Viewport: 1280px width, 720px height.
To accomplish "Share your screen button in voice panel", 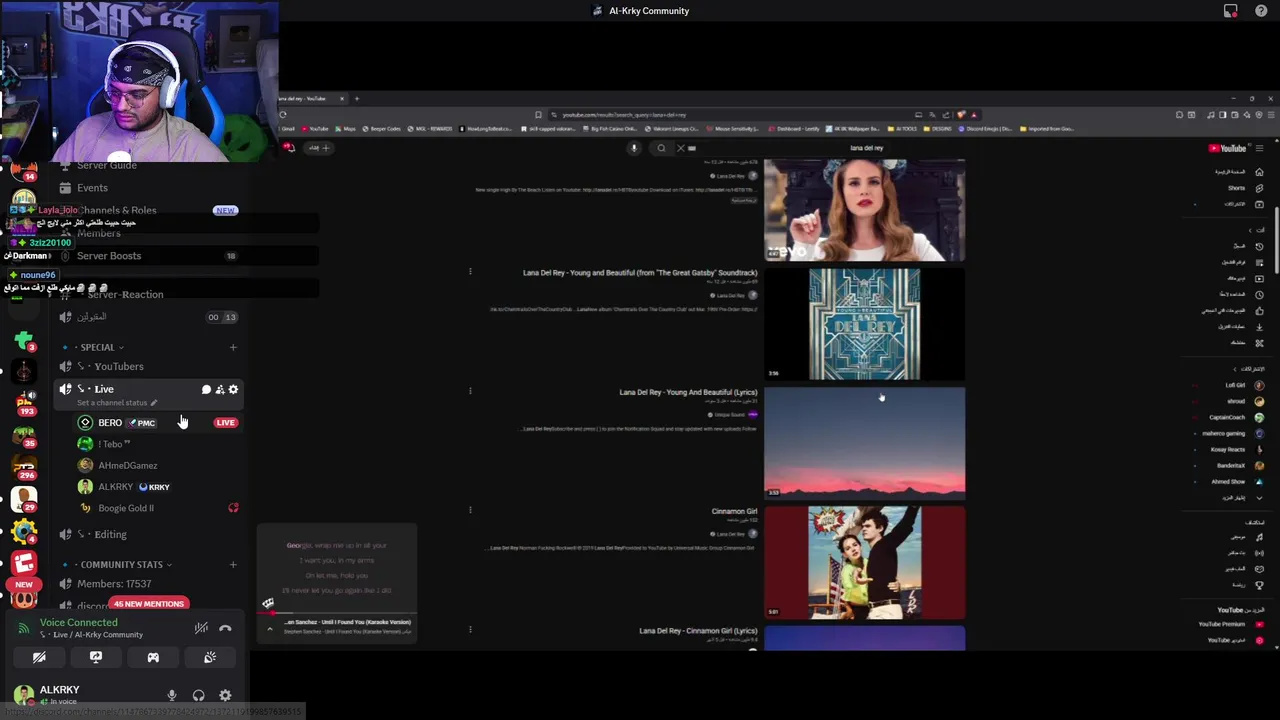I will click(96, 657).
